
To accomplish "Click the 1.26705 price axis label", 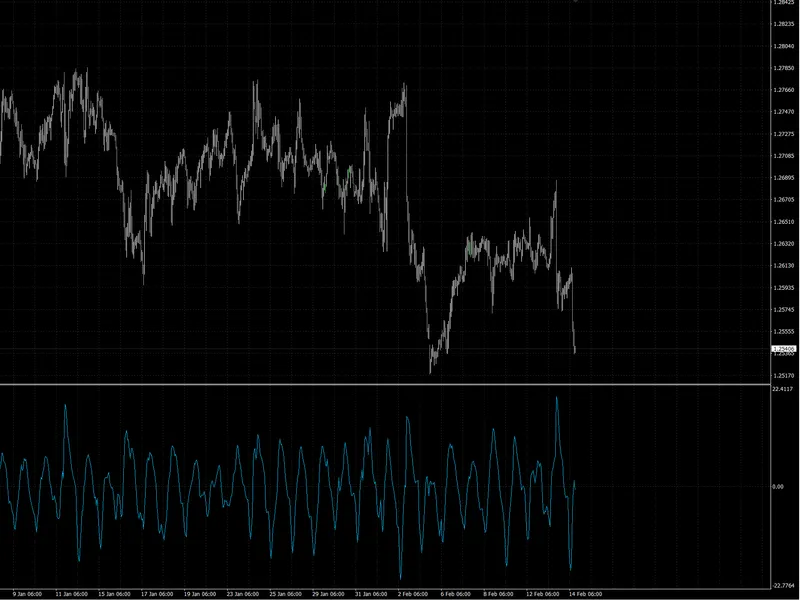I will coord(783,199).
